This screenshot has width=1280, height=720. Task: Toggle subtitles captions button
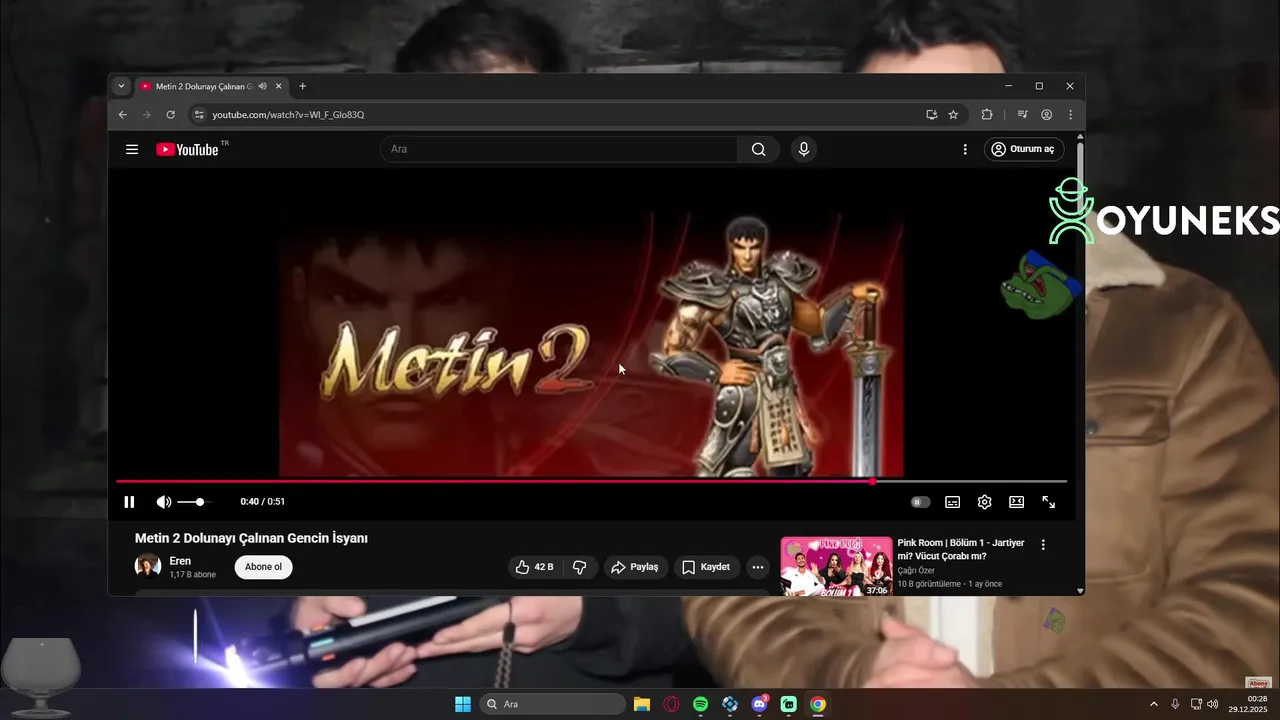(x=953, y=502)
